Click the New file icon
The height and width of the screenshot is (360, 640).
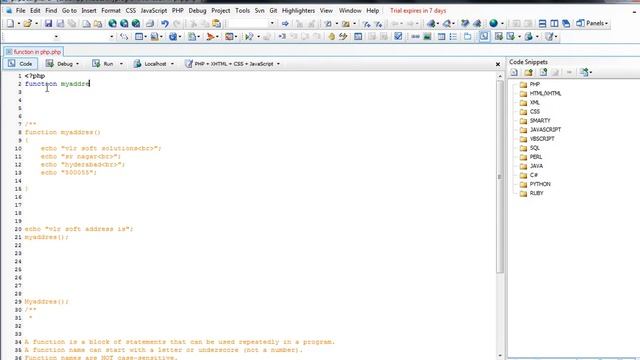pyautogui.click(x=11, y=24)
